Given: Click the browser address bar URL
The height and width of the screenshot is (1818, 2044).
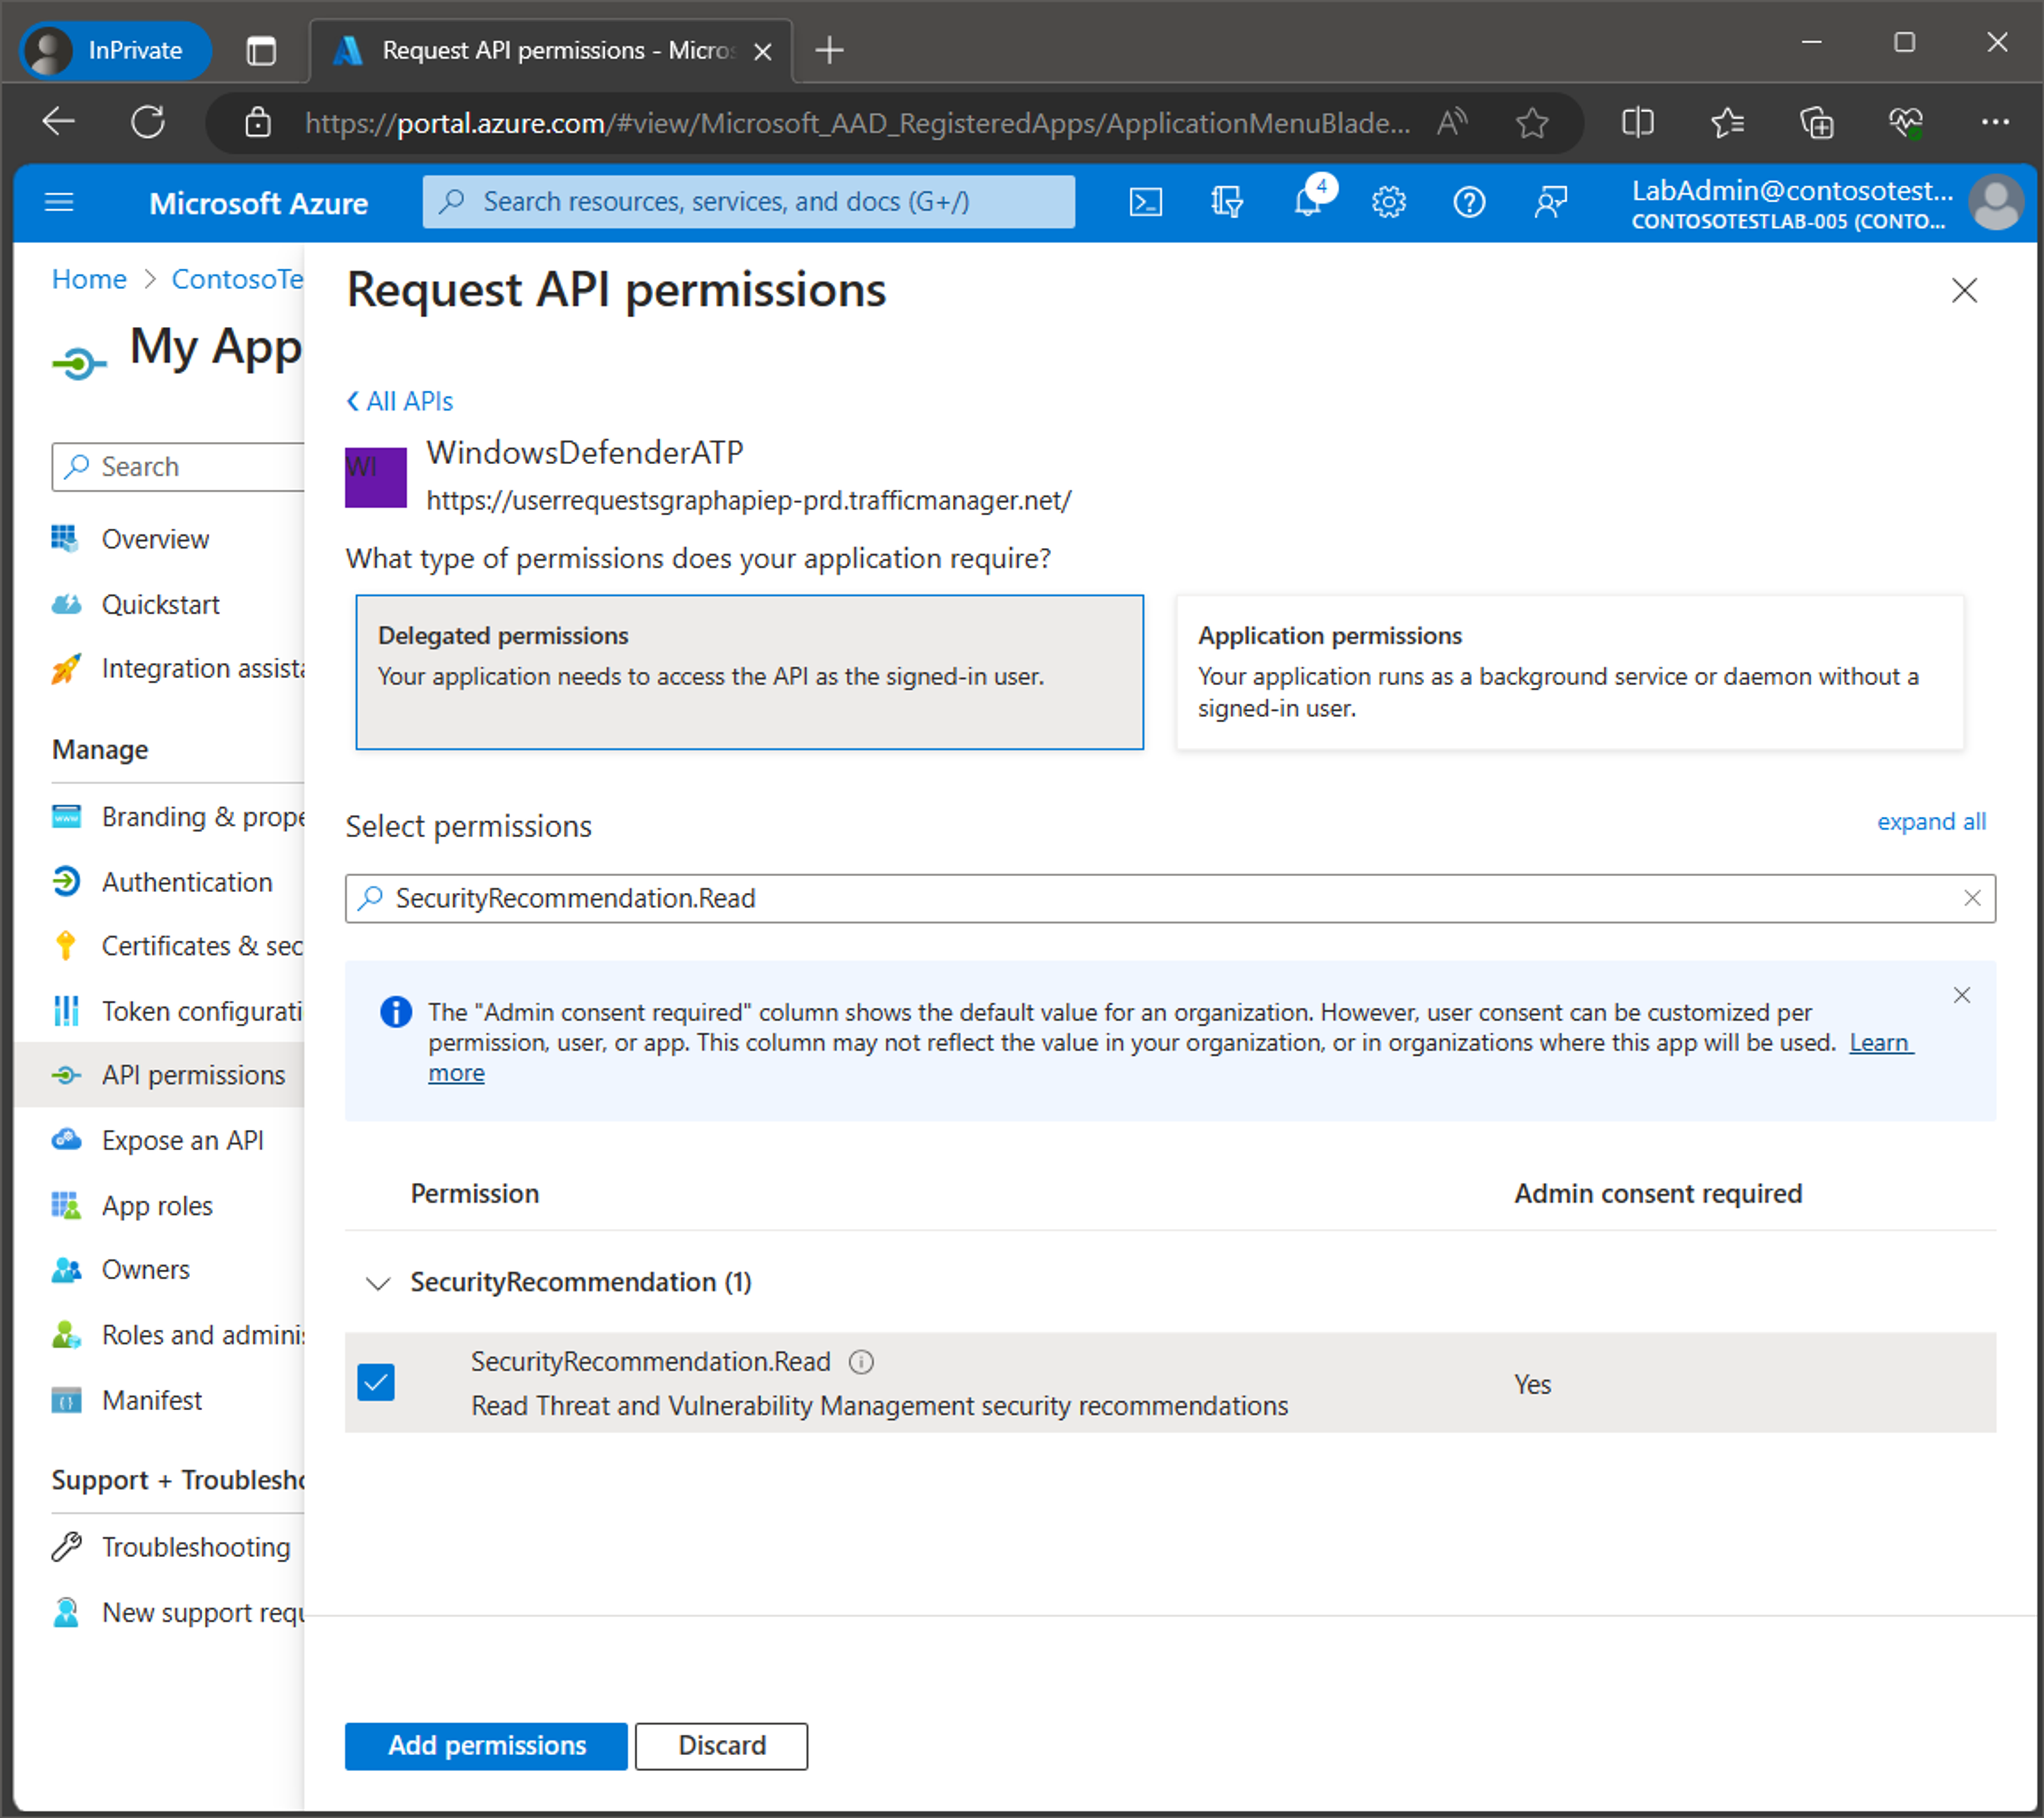Looking at the screenshot, I should [856, 123].
